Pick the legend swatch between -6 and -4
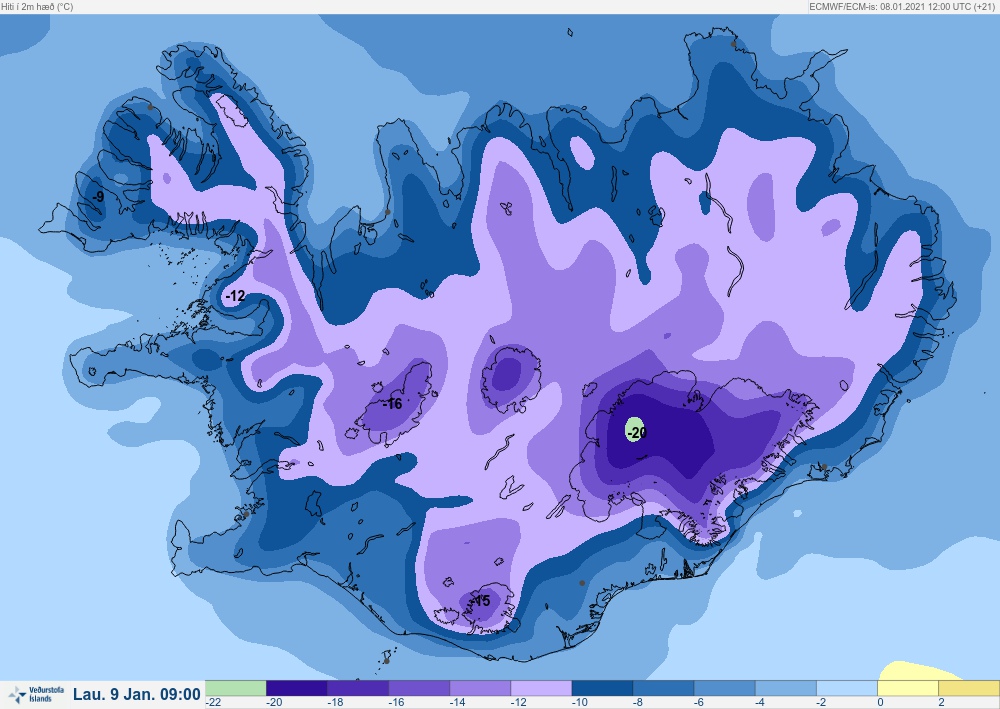This screenshot has width=1000, height=709. pos(725,688)
